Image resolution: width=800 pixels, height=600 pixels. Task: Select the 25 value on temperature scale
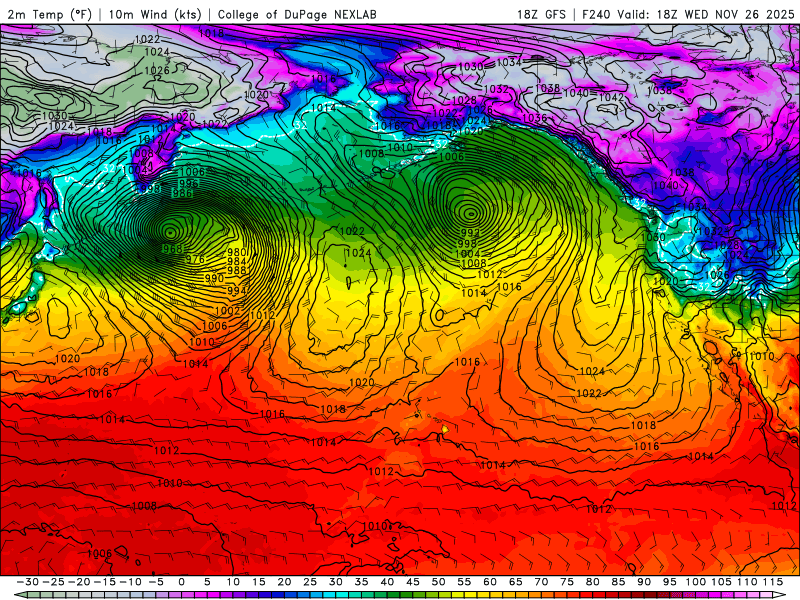click(310, 582)
